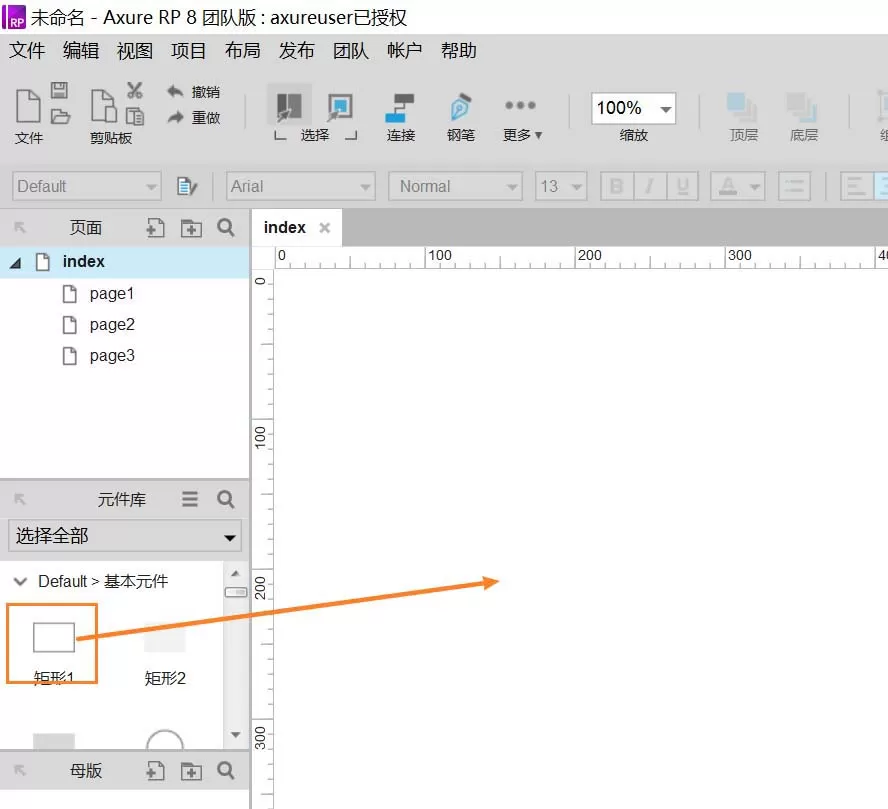Click the align left icon

(856, 186)
